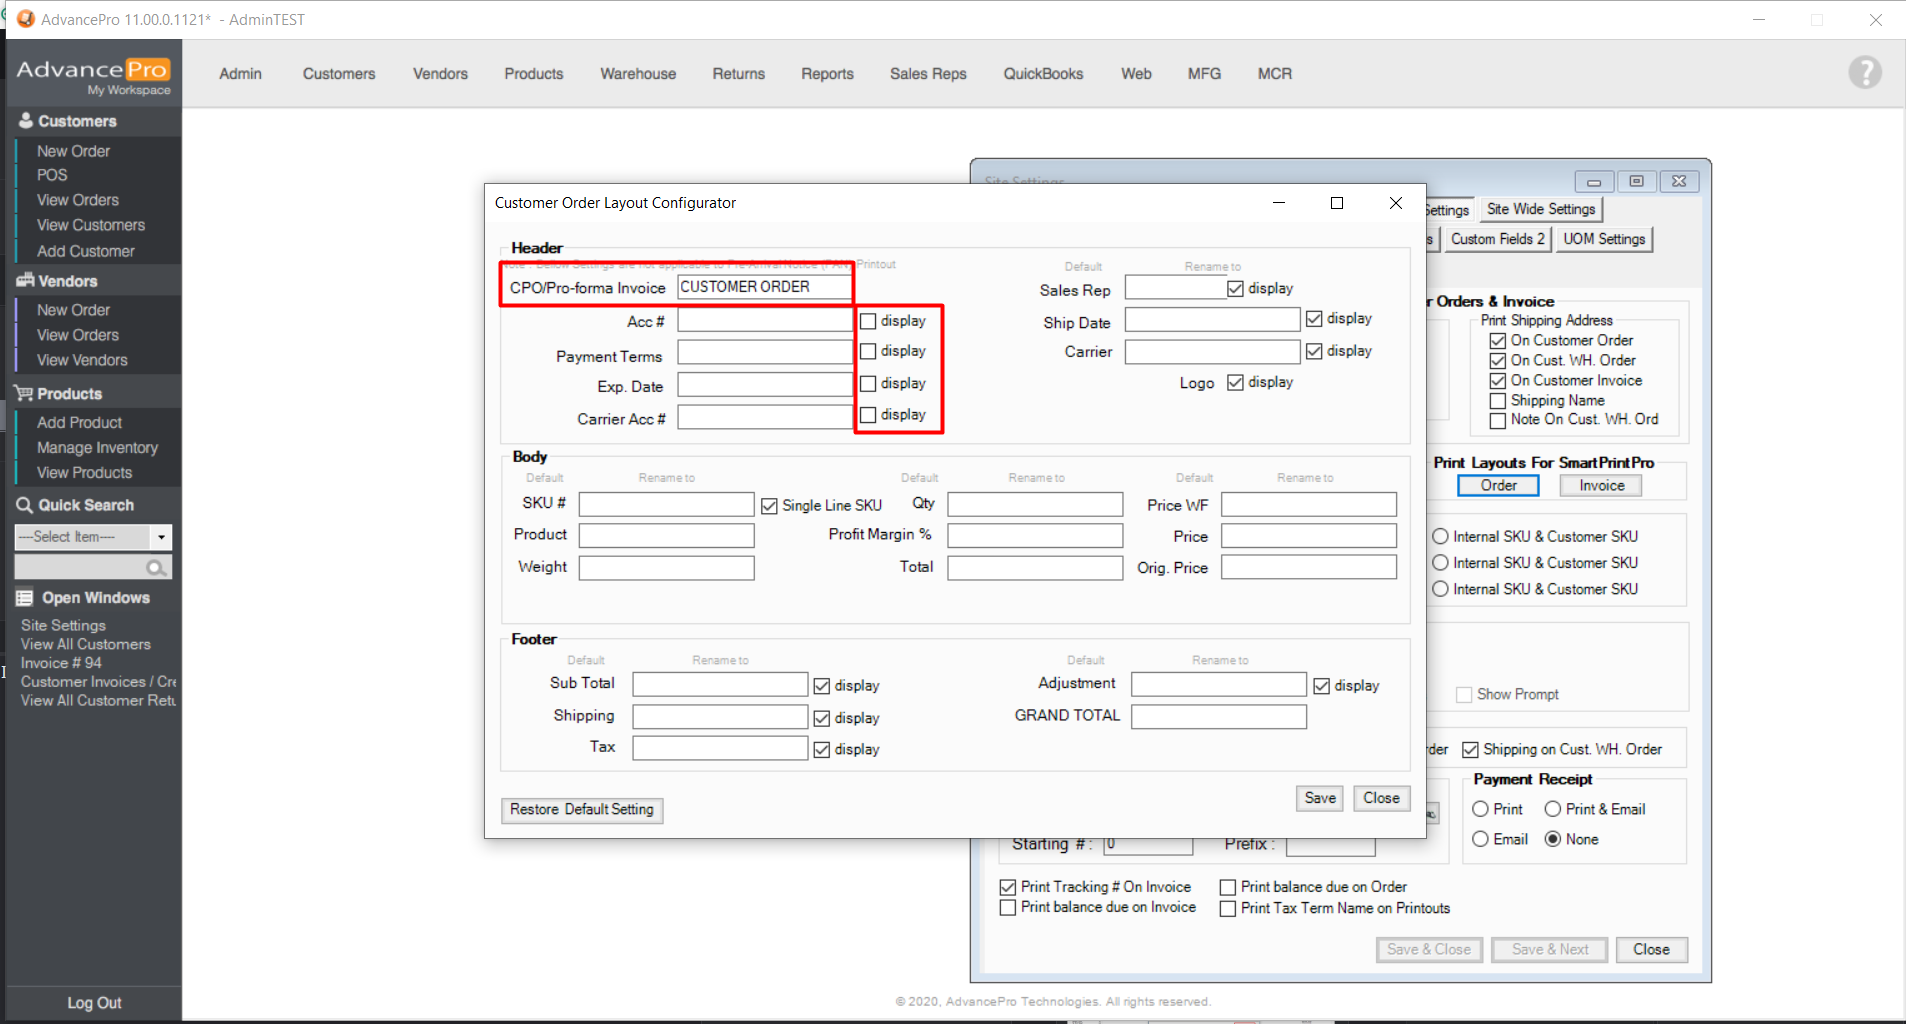Click the CPO/Pro-forma Invoice text field
This screenshot has width=1906, height=1024.
(x=764, y=287)
